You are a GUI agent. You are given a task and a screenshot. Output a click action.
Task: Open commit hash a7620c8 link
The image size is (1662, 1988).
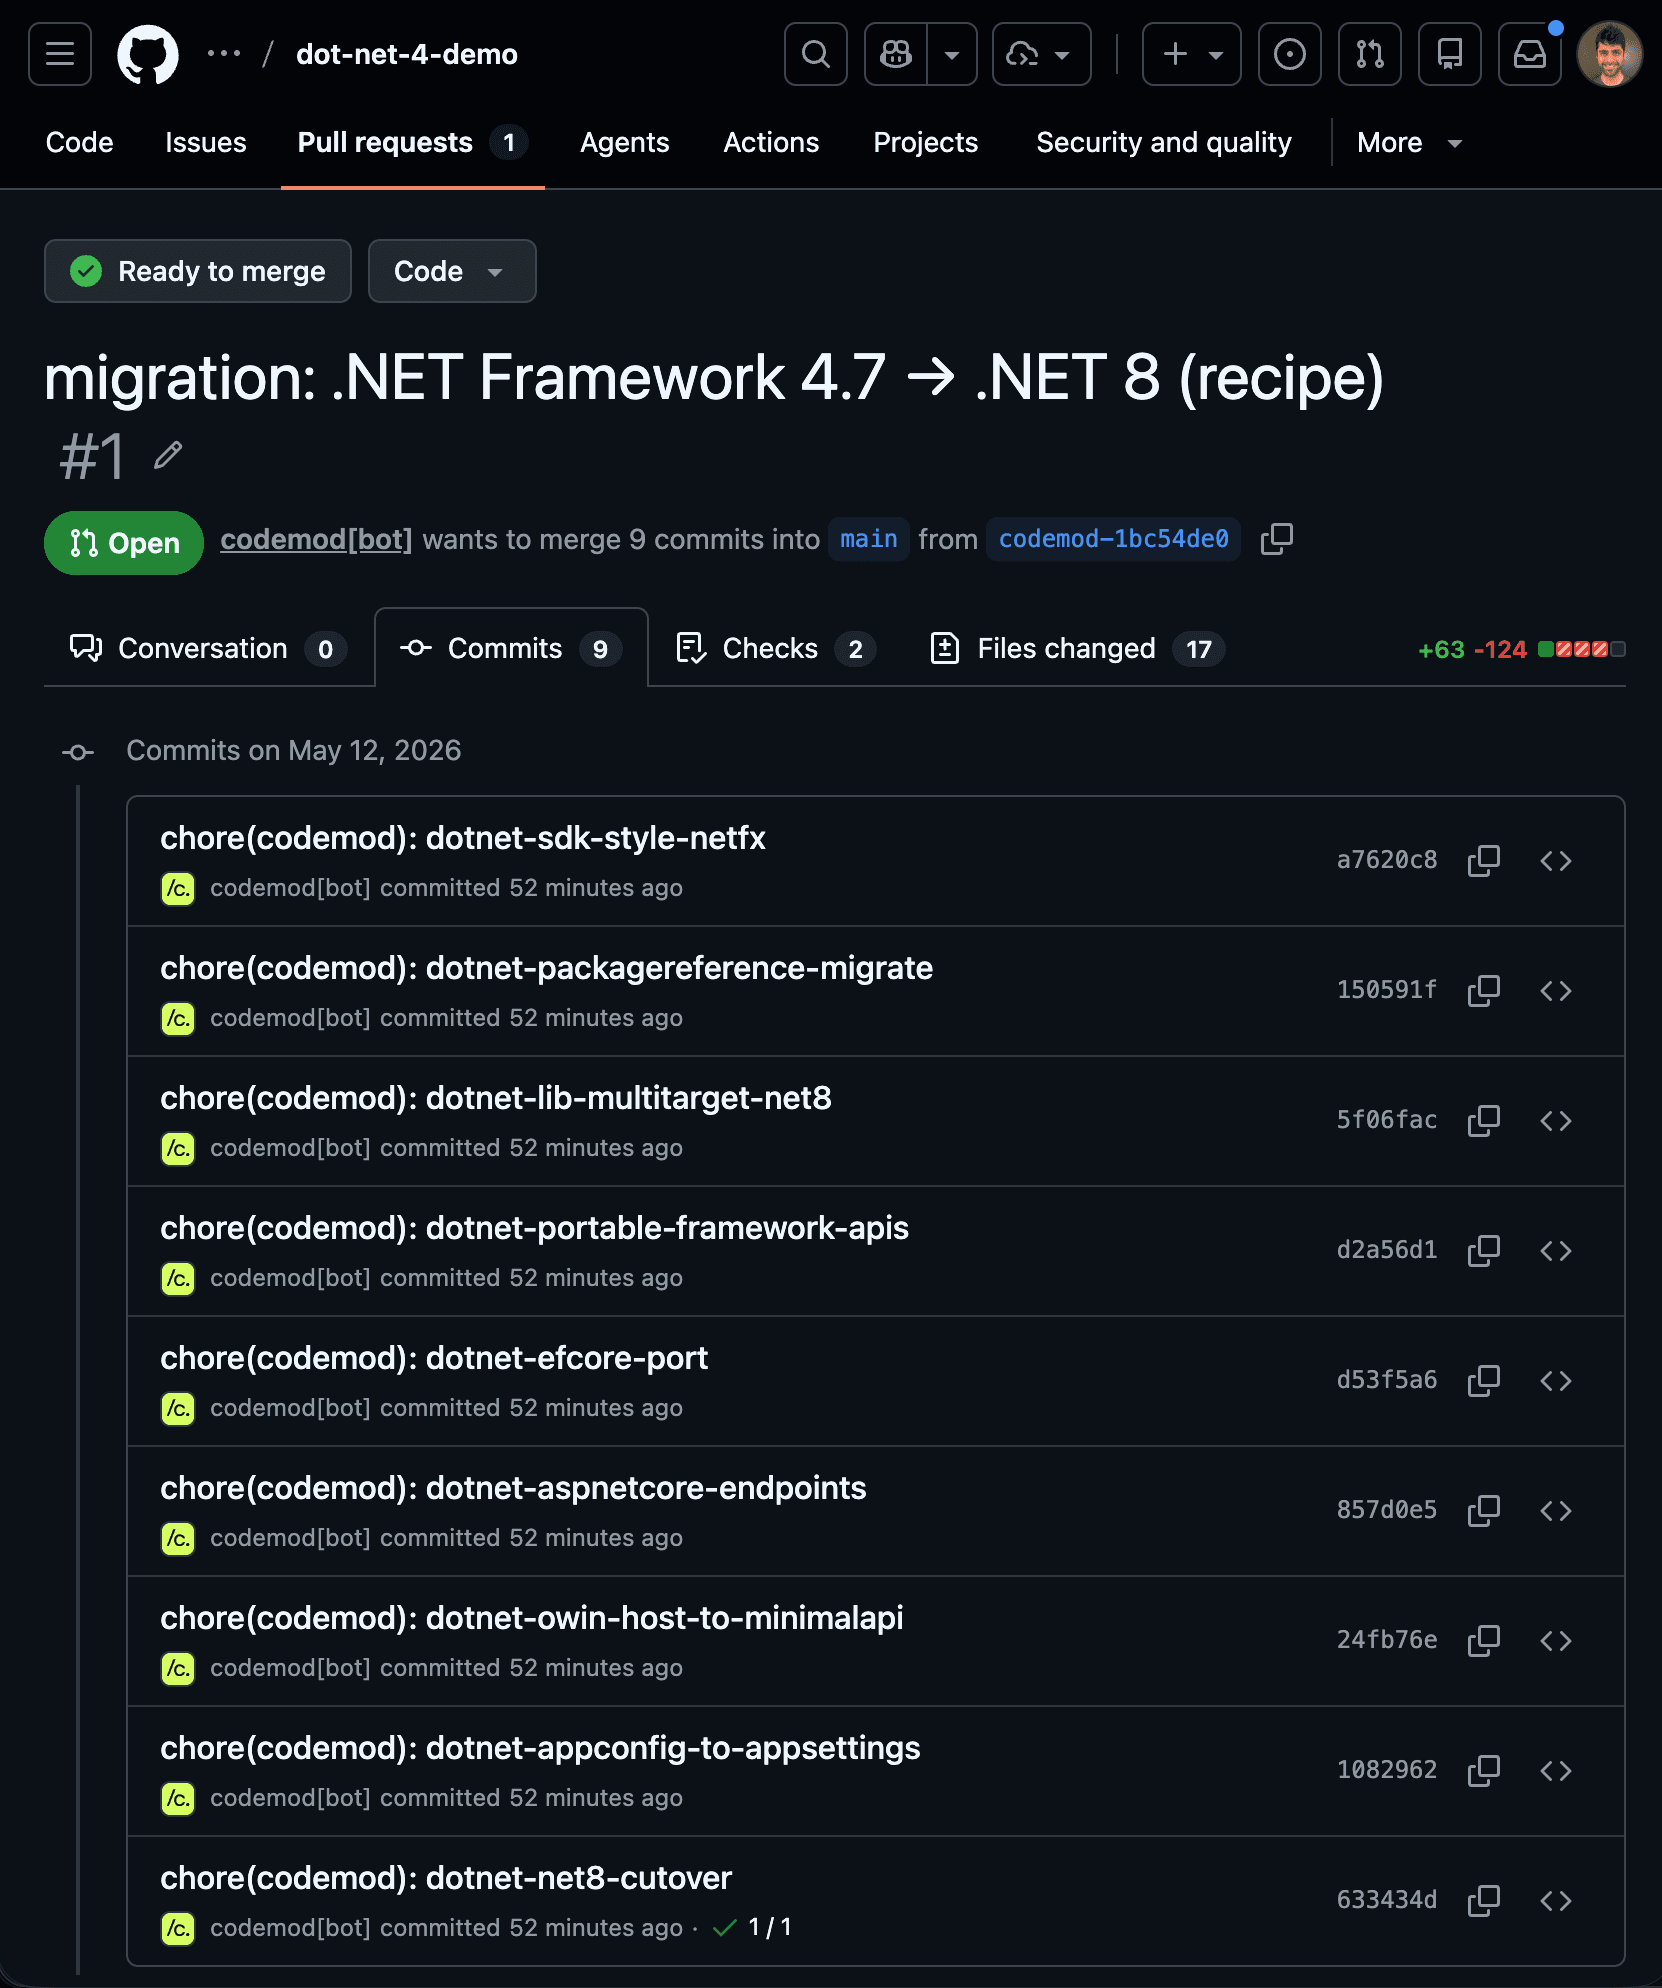[x=1387, y=860]
